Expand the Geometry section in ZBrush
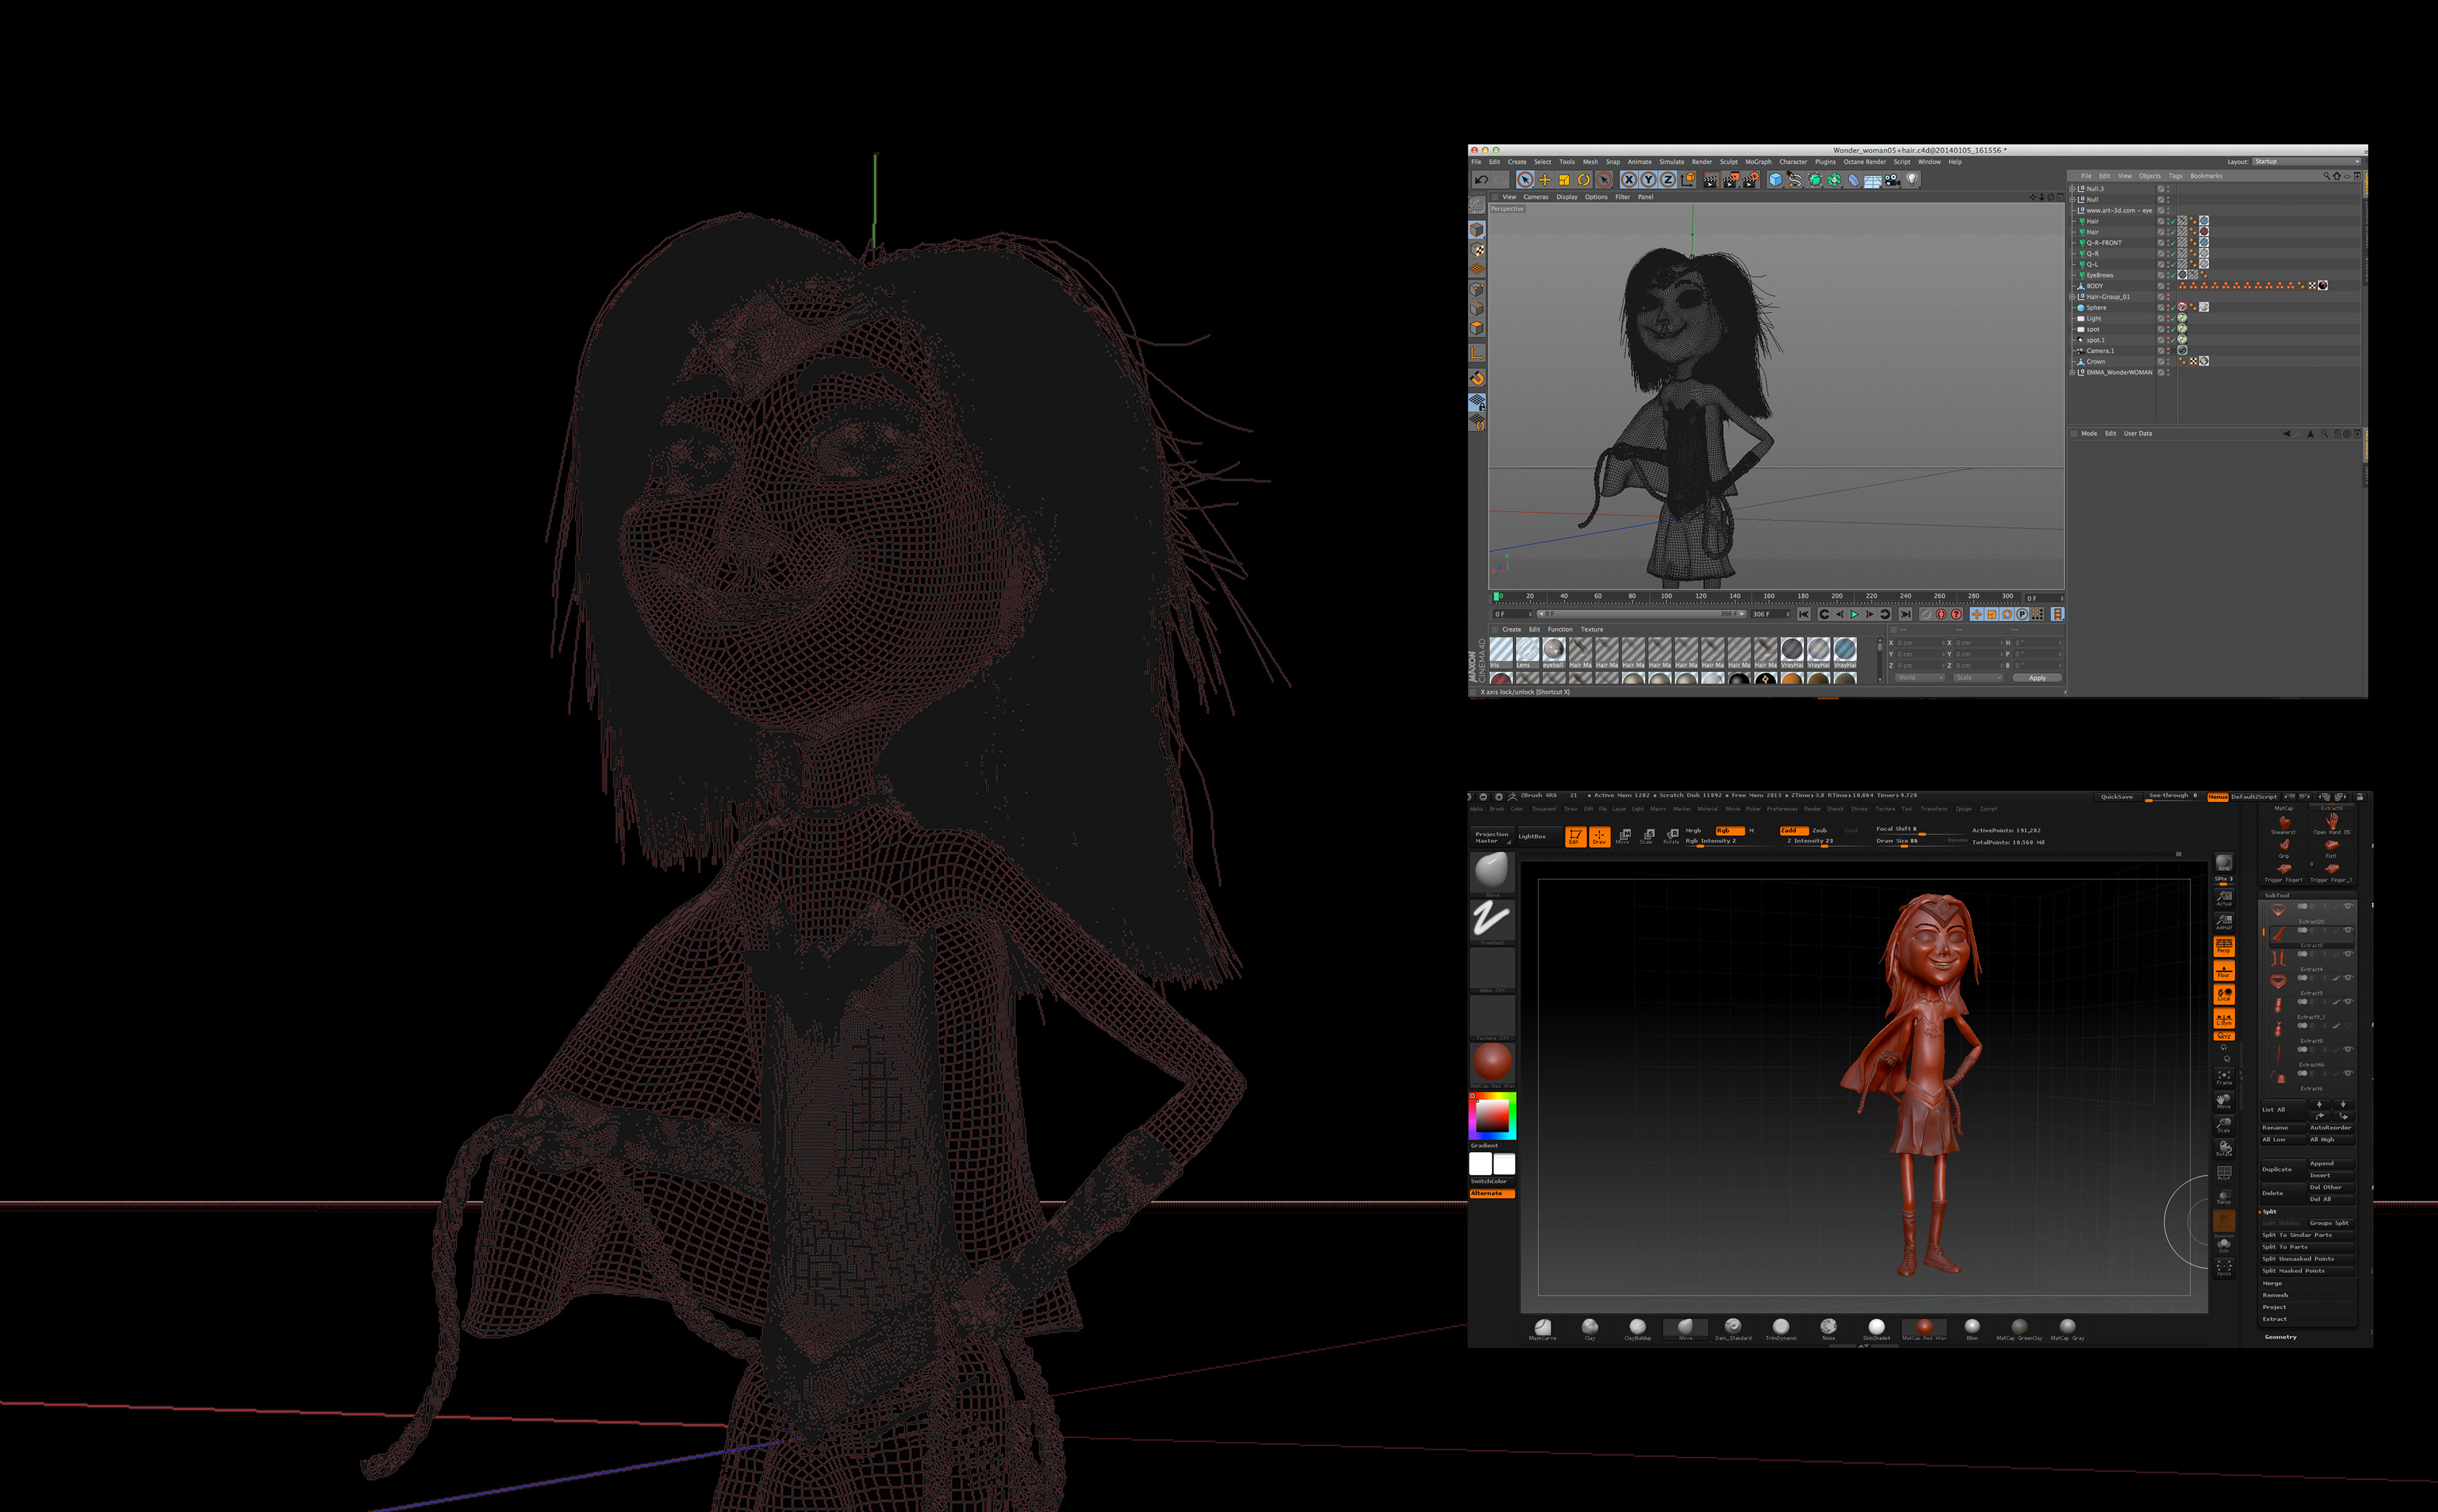This screenshot has height=1512, width=2438. 2281,1338
